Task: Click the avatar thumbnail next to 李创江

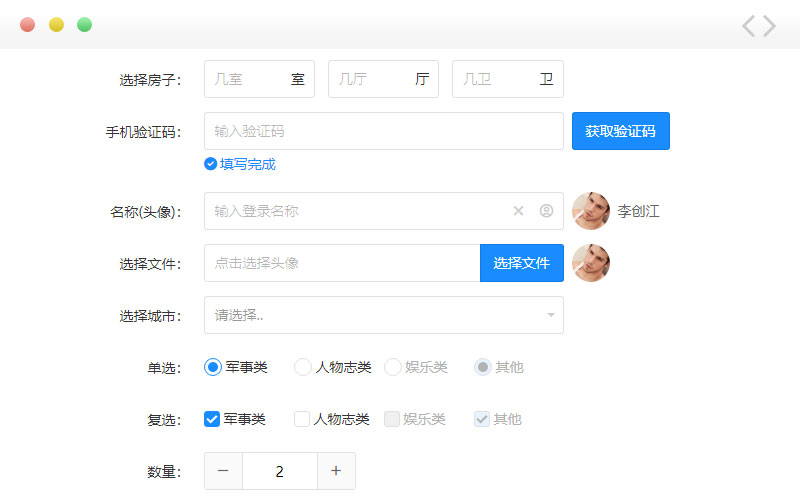Action: (591, 211)
